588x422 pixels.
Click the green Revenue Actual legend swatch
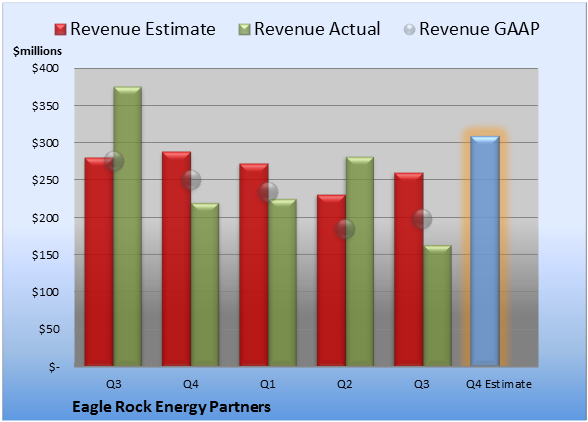(x=244, y=30)
